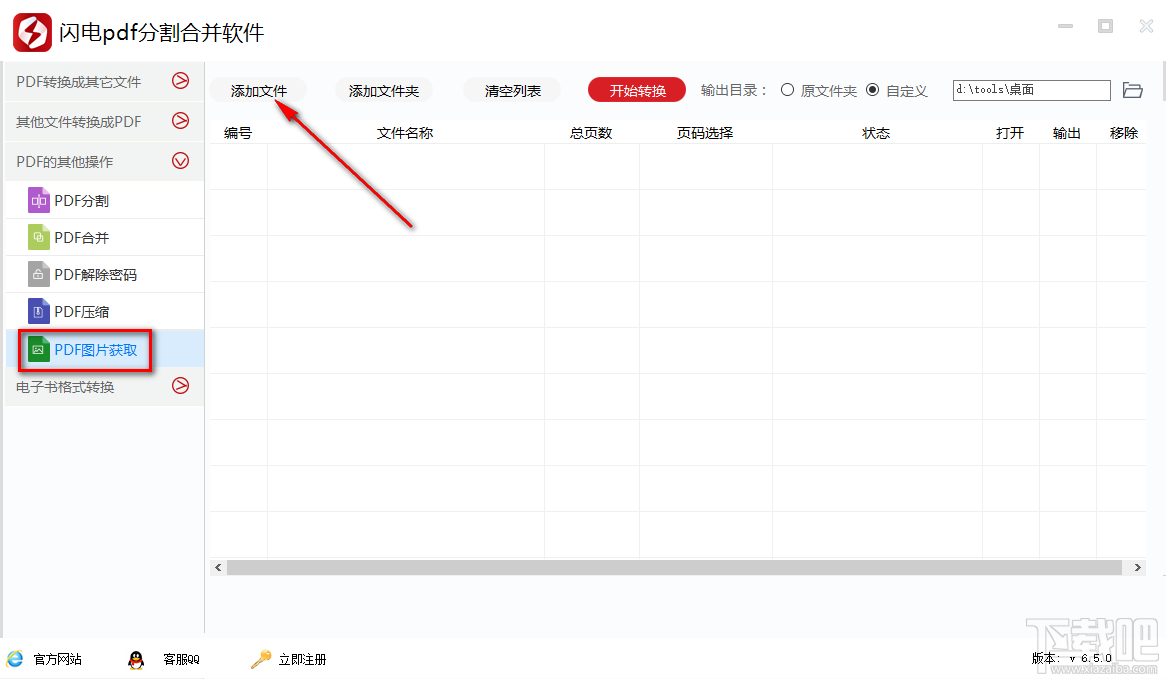1166x679 pixels.
Task: Select the PDF图片获取 image icon
Action: pyautogui.click(x=38, y=349)
